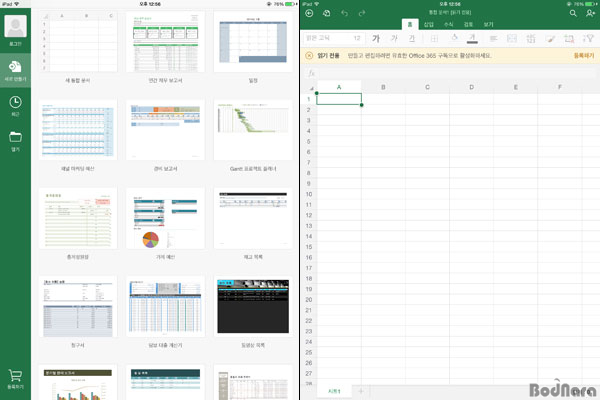The width and height of the screenshot is (600, 400).
Task: Share the workbook via add-person icon
Action: pyautogui.click(x=590, y=13)
